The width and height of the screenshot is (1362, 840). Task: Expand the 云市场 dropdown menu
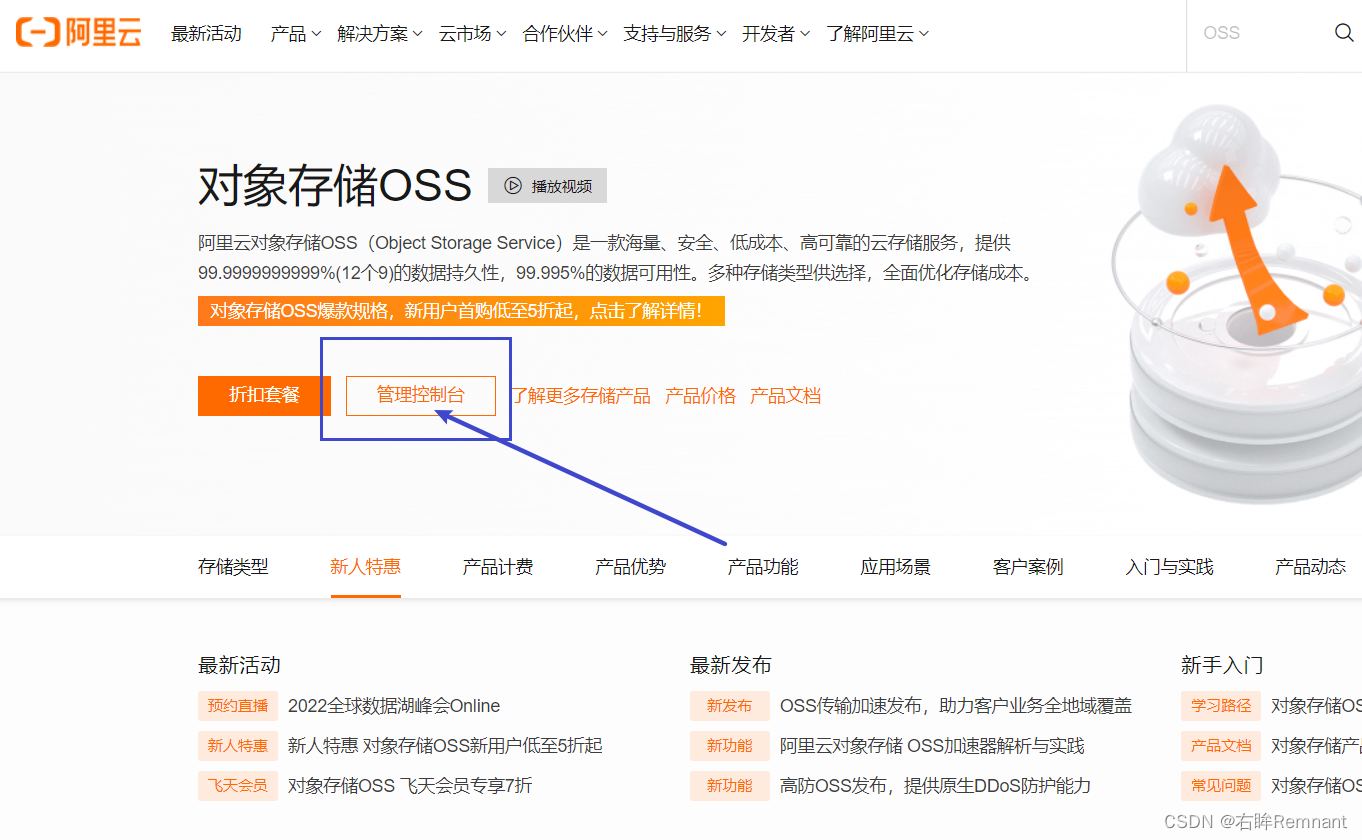click(473, 34)
